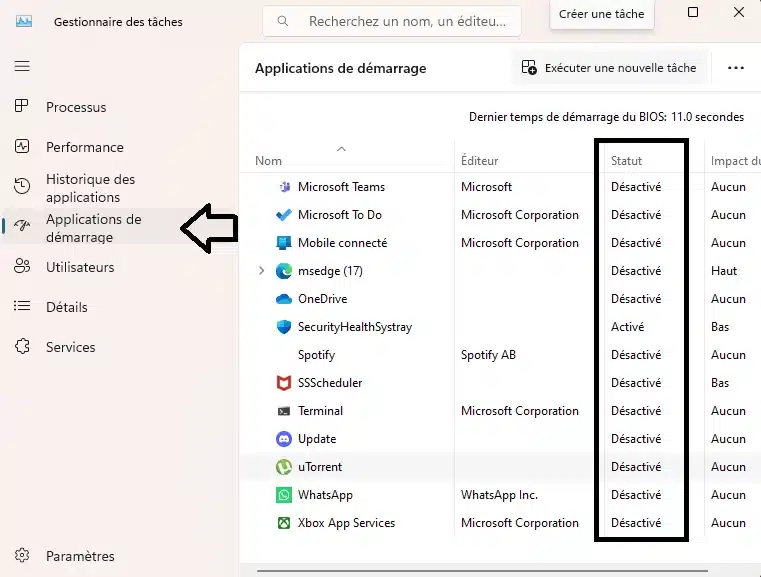Open the three-dots more options menu

point(736,68)
